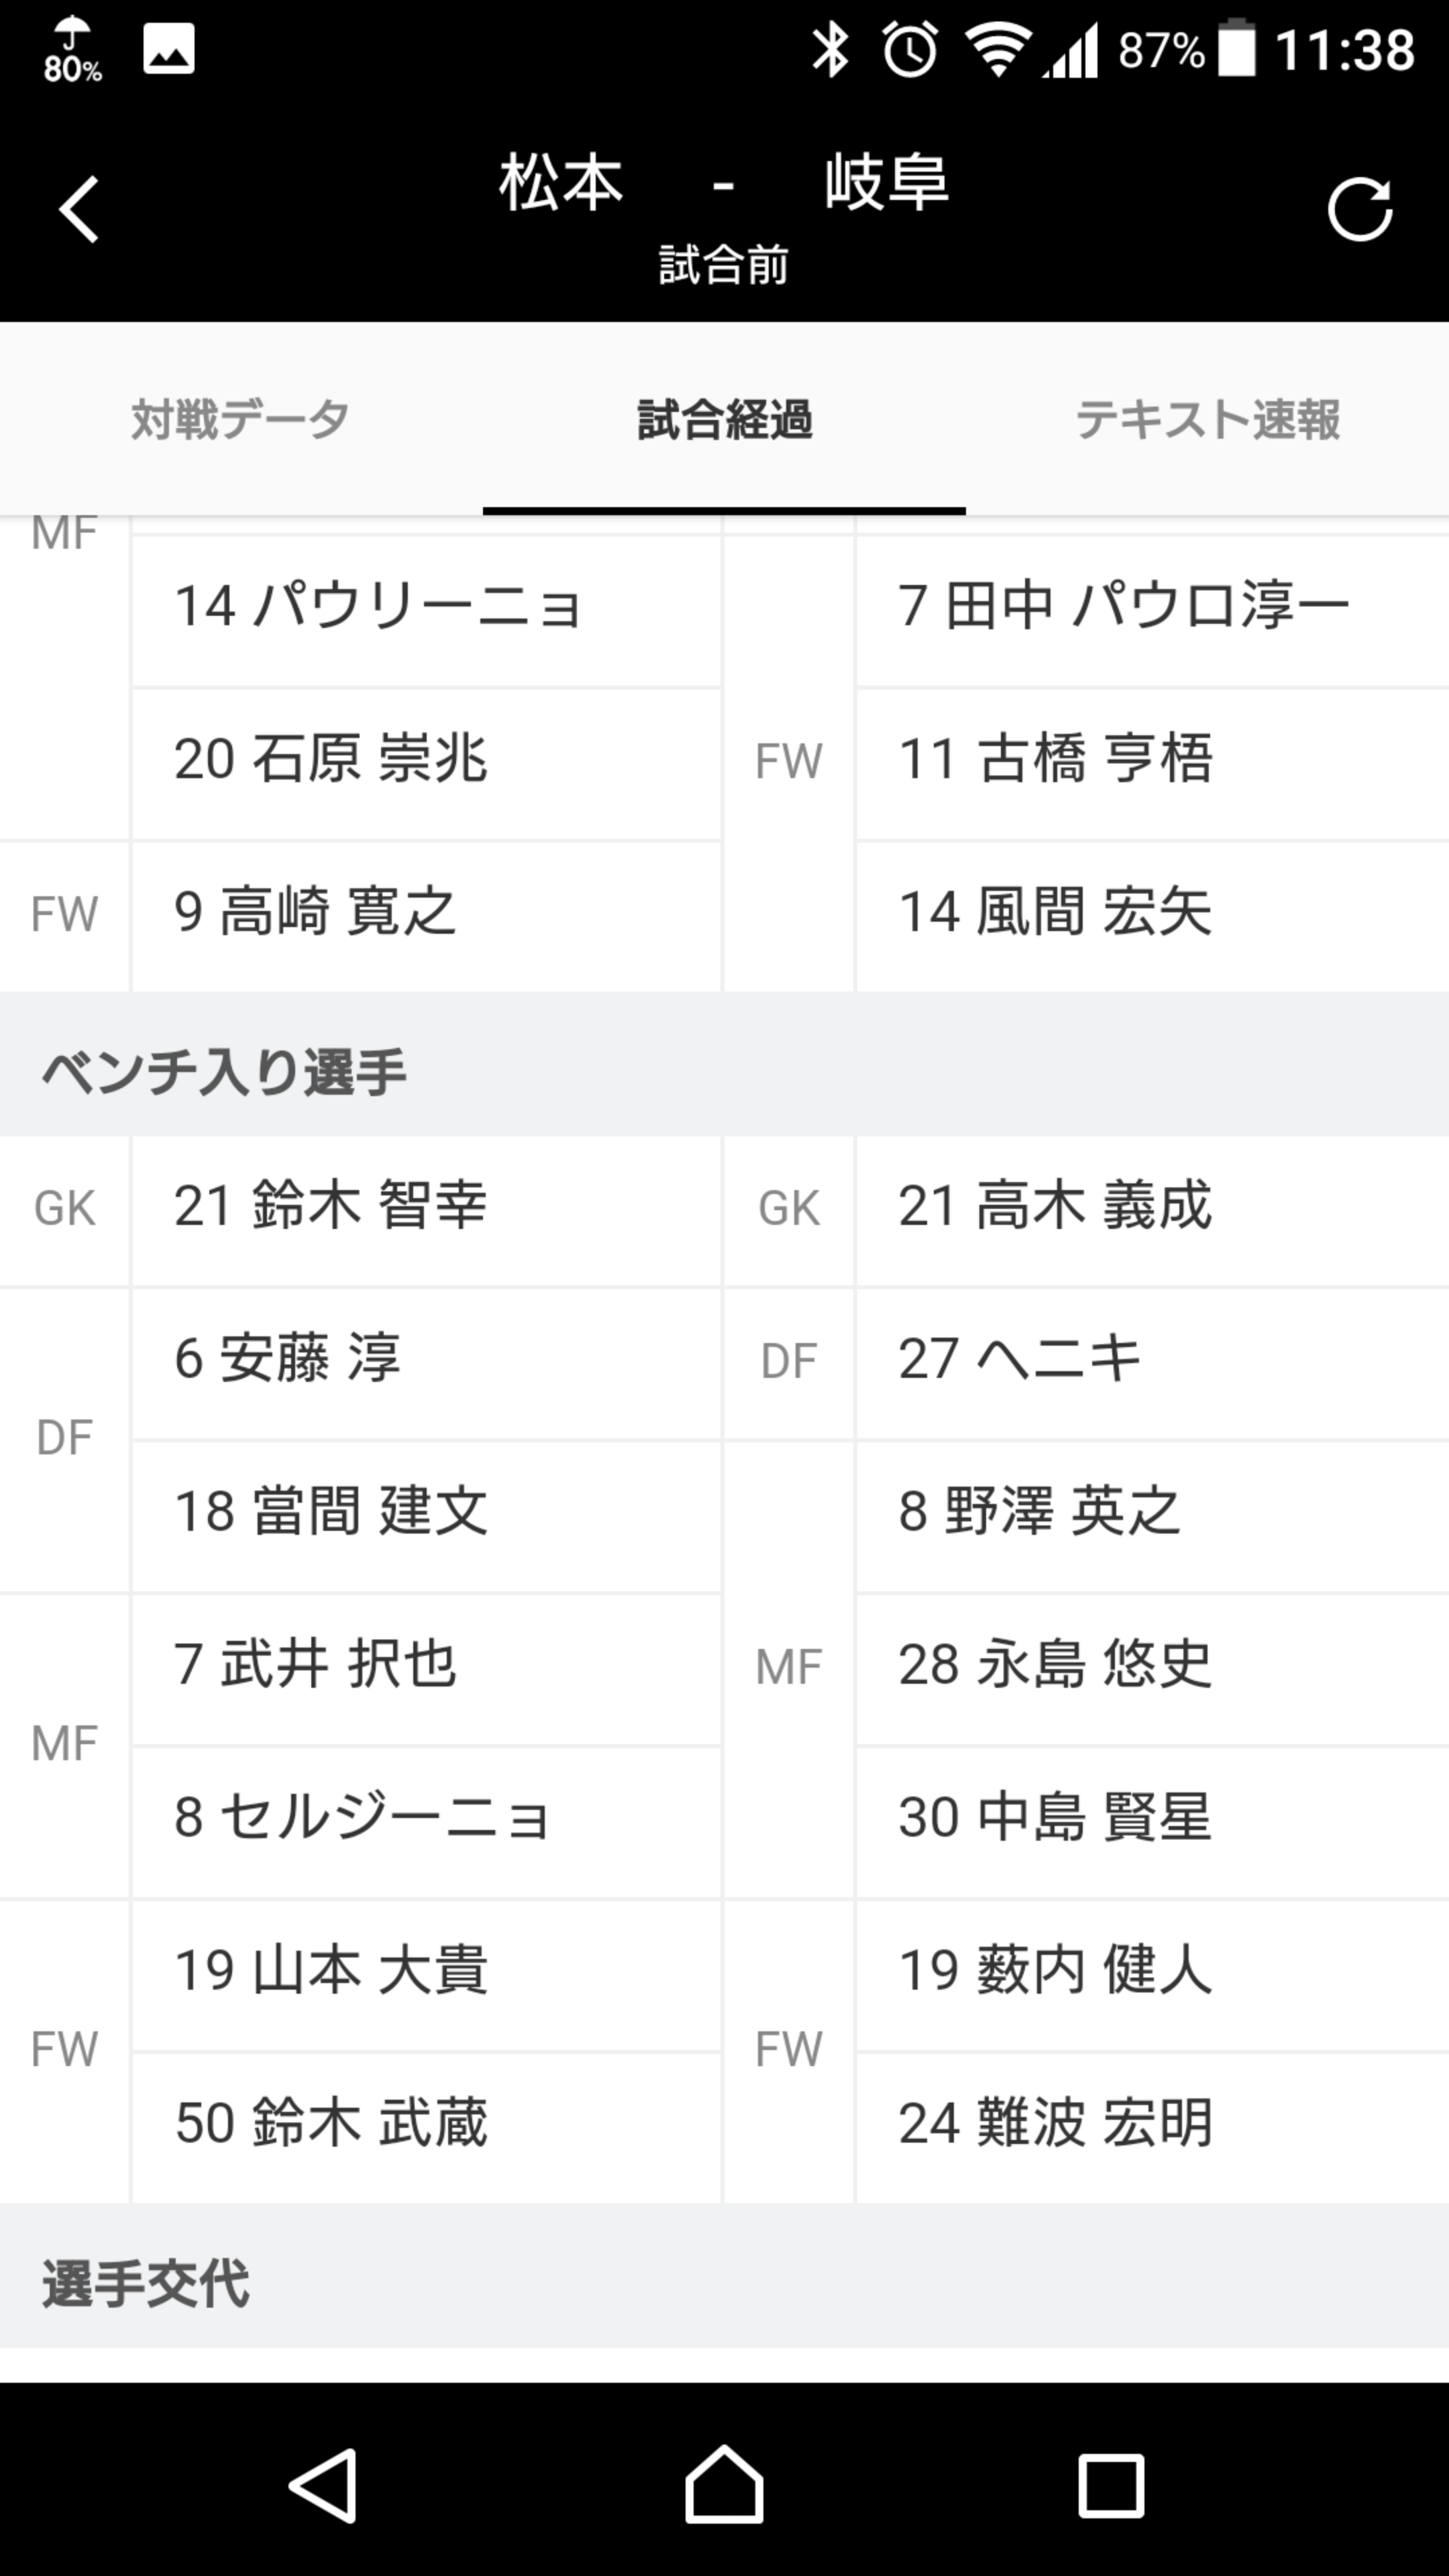Switch to the 対戦データ tab

click(x=240, y=419)
